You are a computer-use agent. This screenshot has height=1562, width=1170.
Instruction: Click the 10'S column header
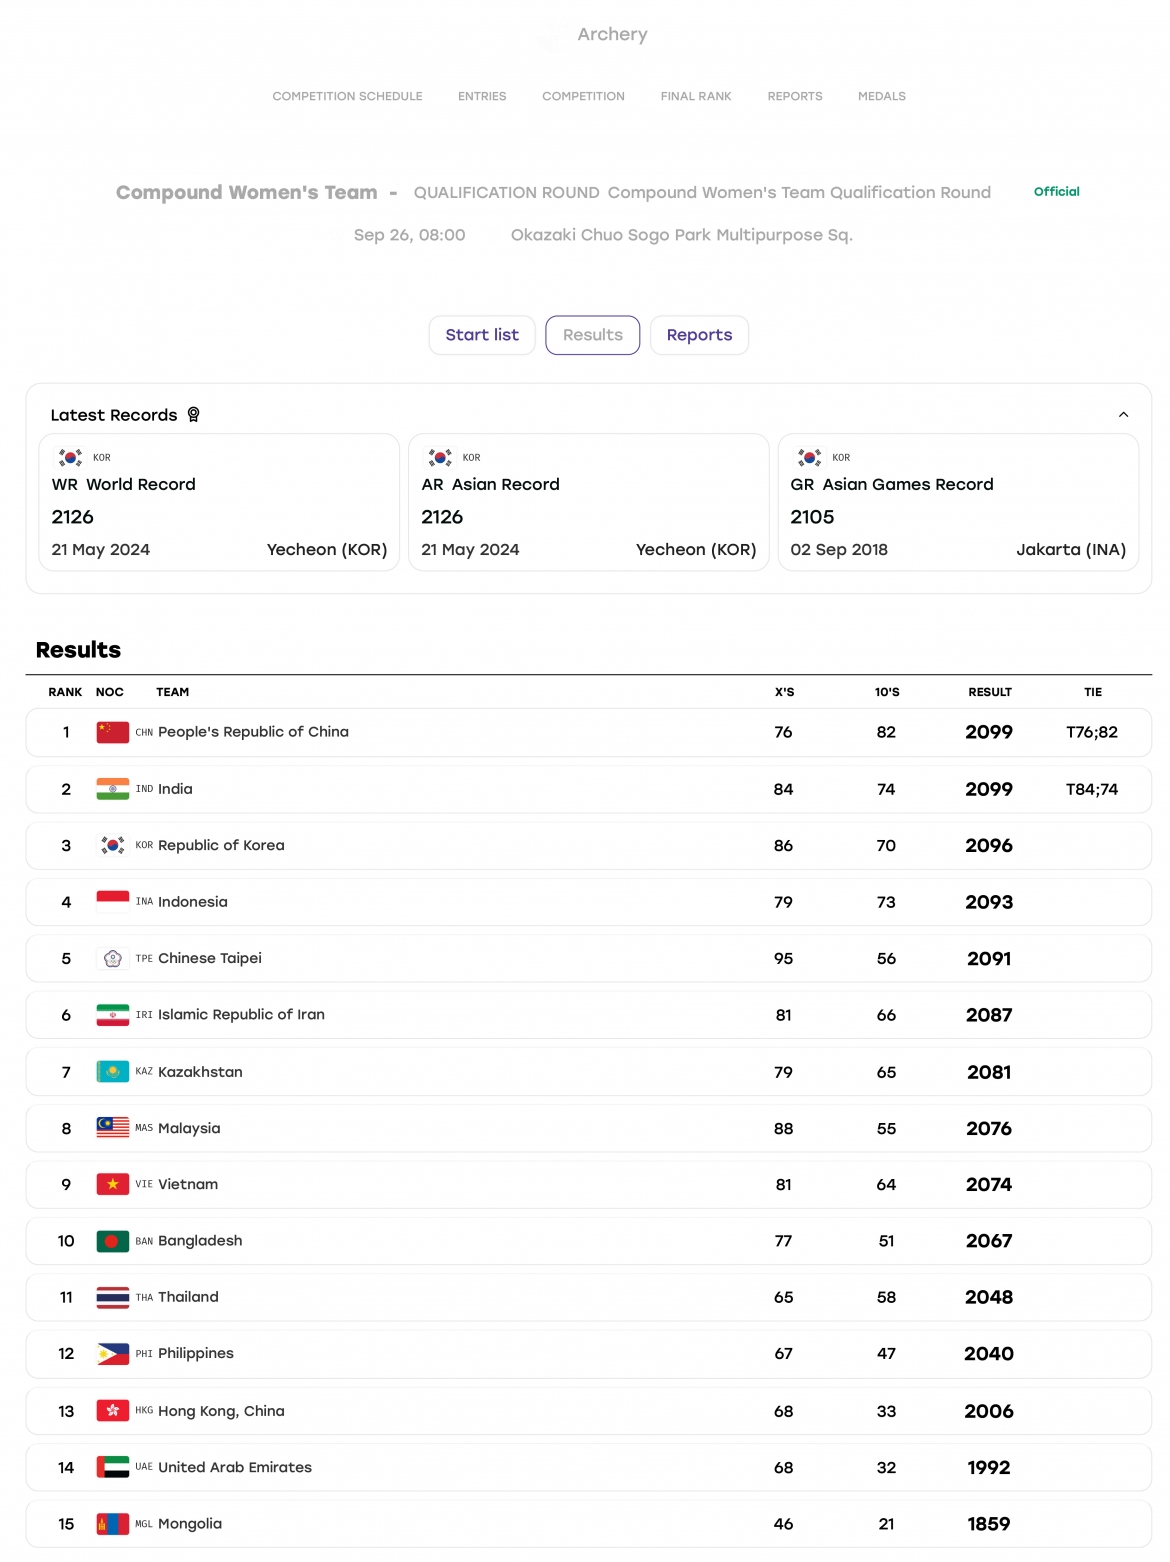click(x=887, y=692)
